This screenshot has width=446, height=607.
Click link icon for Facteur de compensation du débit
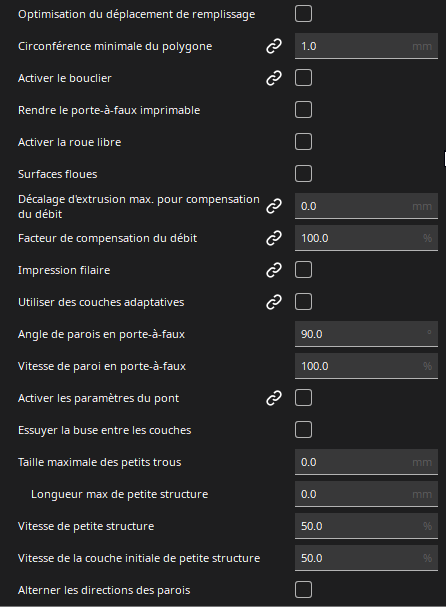pos(274,238)
